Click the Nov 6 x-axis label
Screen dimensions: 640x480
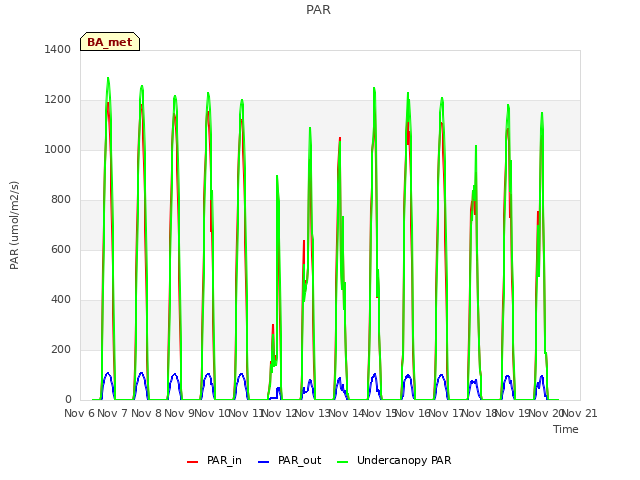click(x=79, y=413)
